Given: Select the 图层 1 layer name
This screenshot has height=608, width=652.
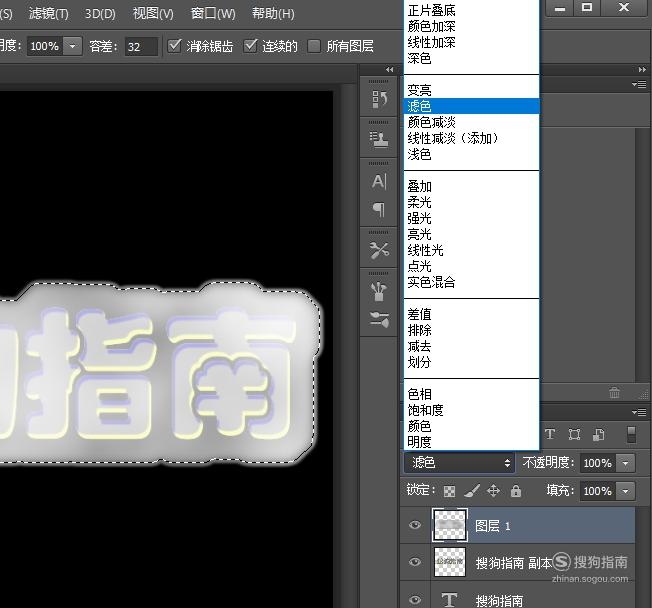Looking at the screenshot, I should coord(493,526).
